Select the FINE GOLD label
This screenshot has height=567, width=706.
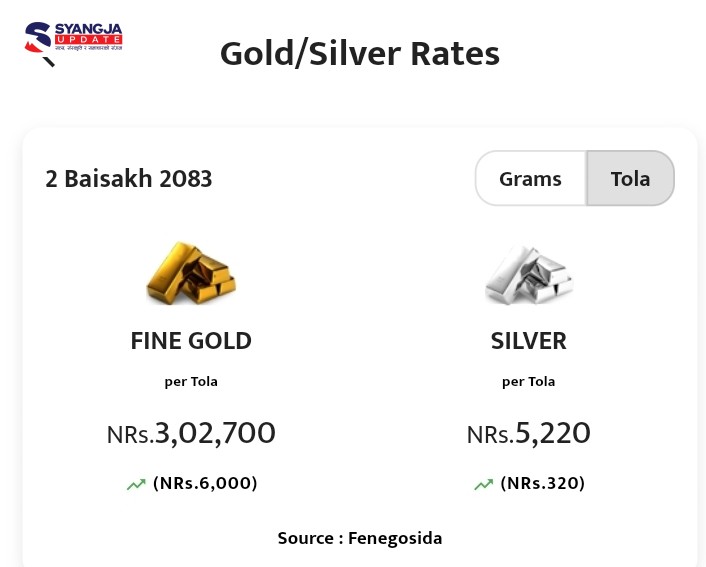191,341
